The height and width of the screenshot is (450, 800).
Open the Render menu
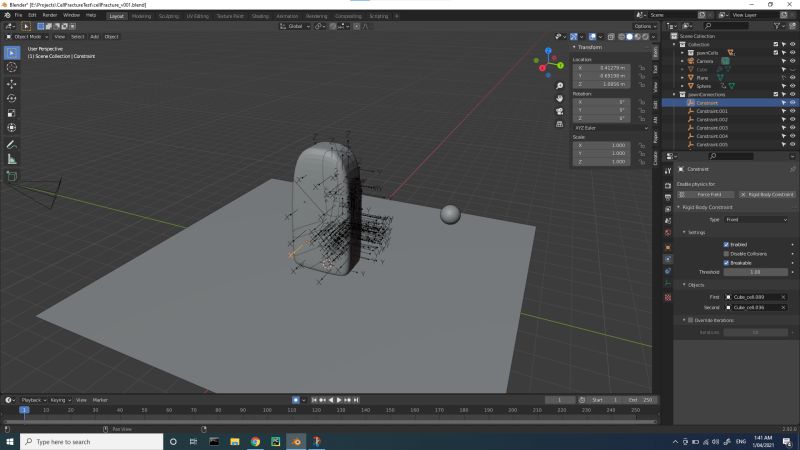pyautogui.click(x=49, y=15)
